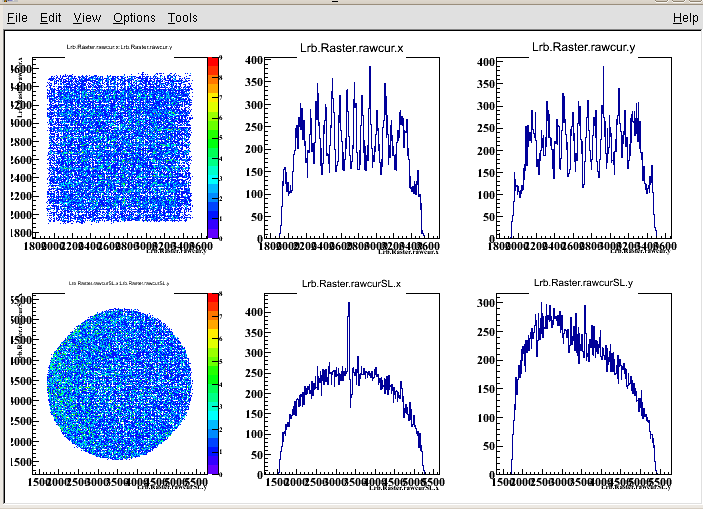Click the rawcur 2D scatter plot title
This screenshot has width=703, height=509.
point(119,47)
